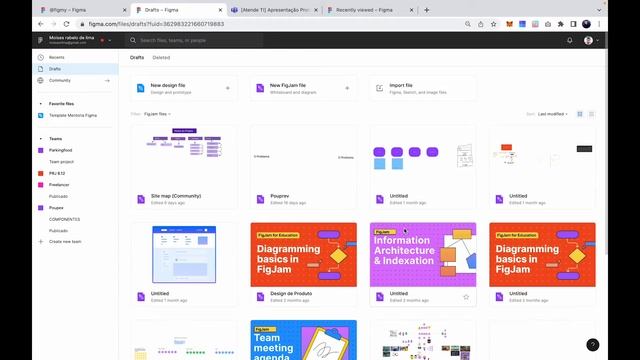Click Site map (Community) file type icon

click(x=141, y=199)
